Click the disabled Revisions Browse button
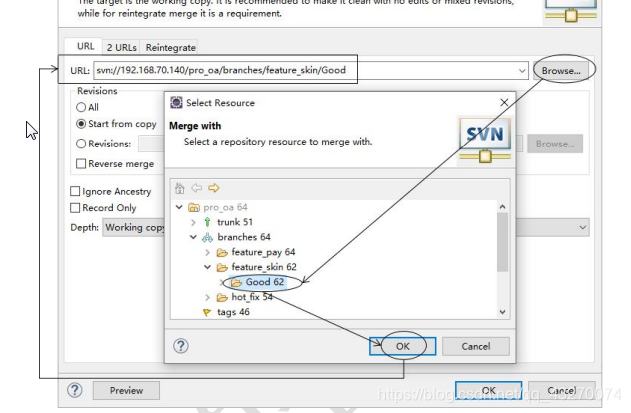 pos(555,144)
